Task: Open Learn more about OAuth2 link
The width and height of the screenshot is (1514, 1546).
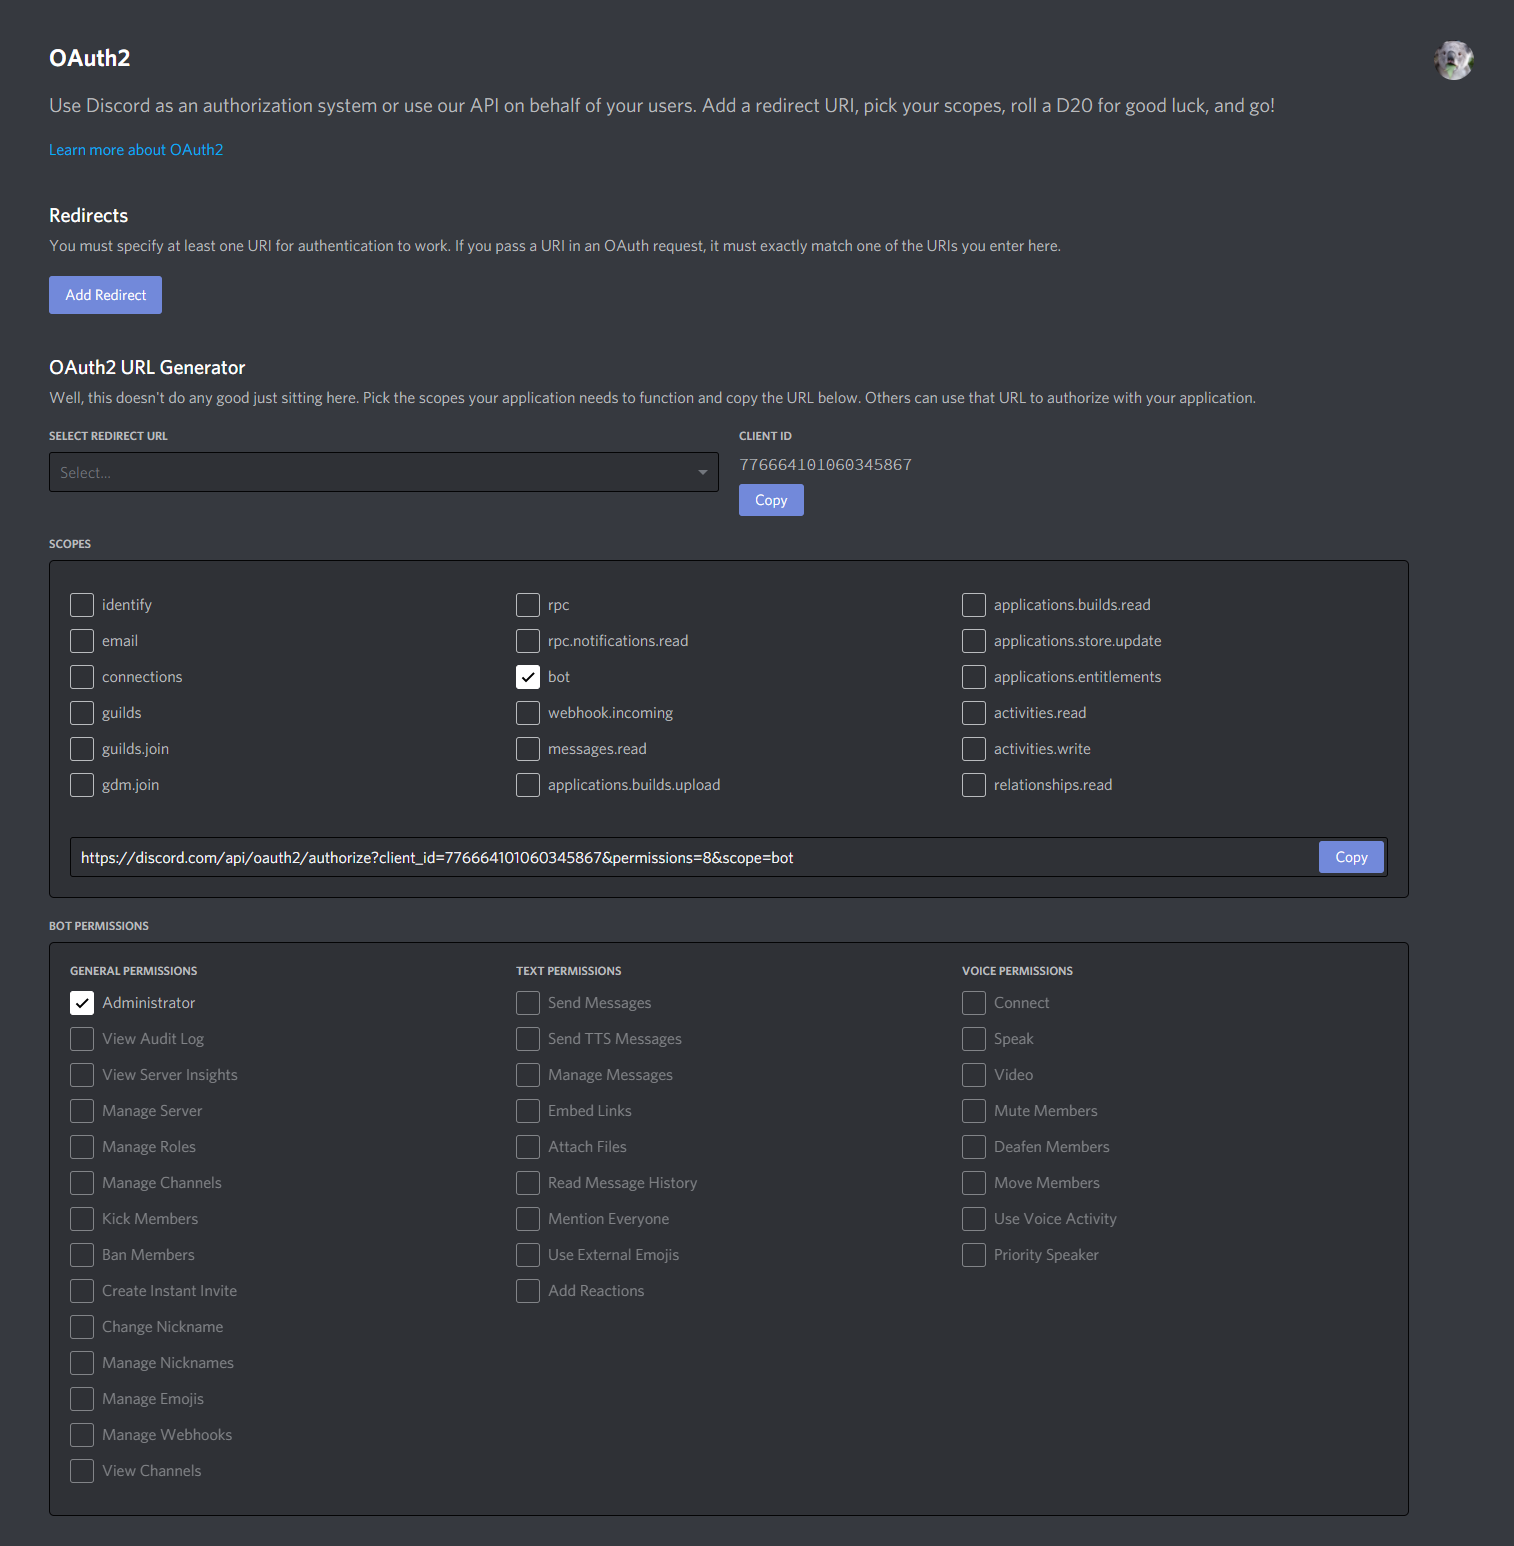Action: (136, 150)
